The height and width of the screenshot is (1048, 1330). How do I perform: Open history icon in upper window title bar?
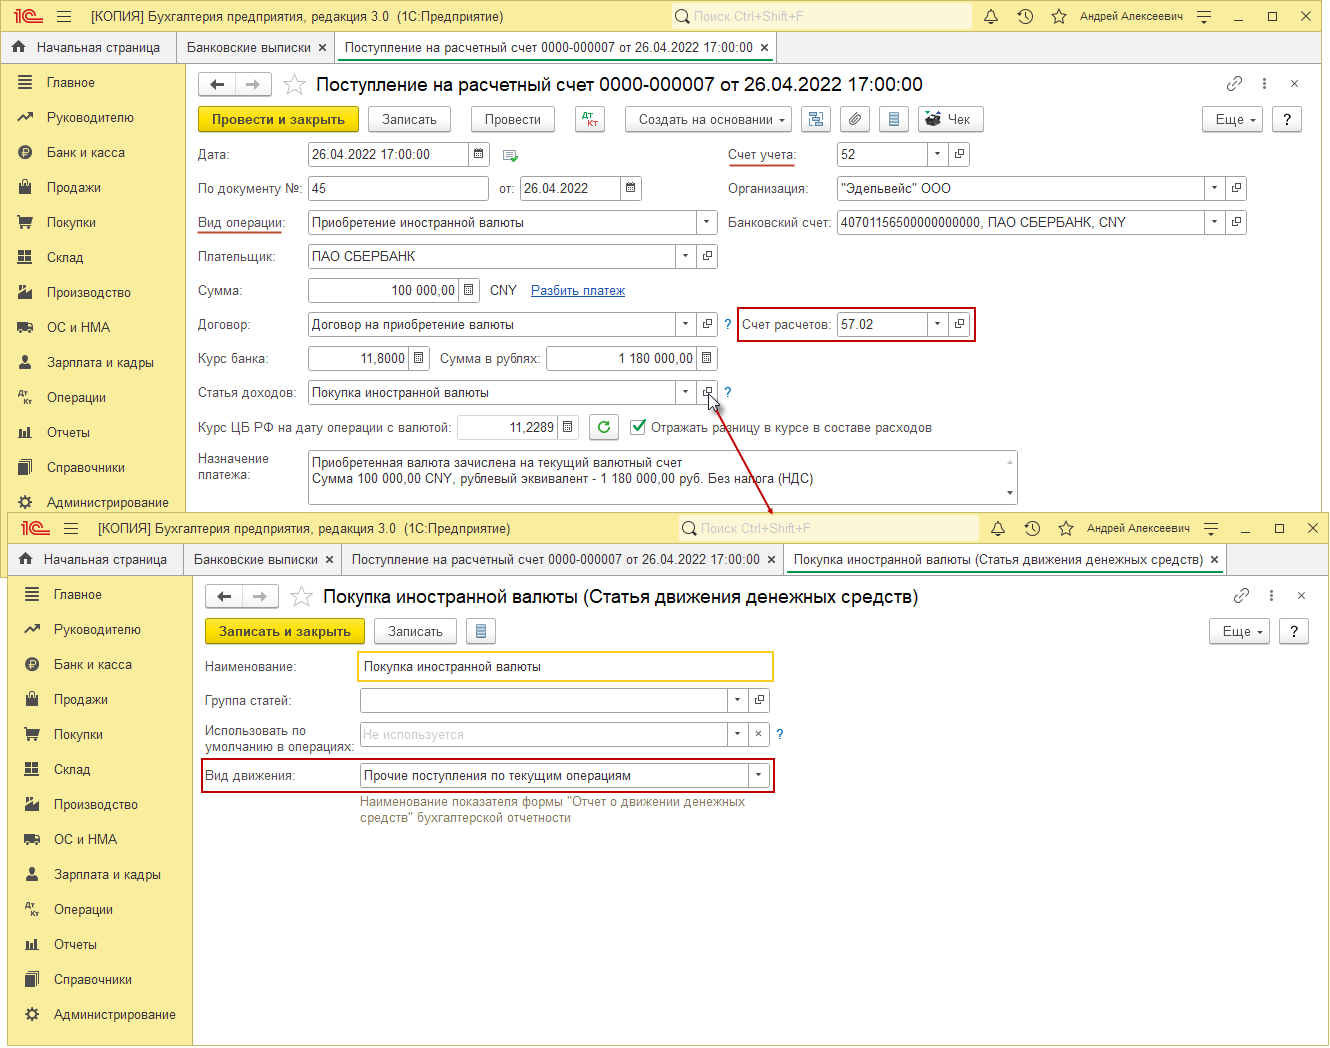tap(1025, 16)
